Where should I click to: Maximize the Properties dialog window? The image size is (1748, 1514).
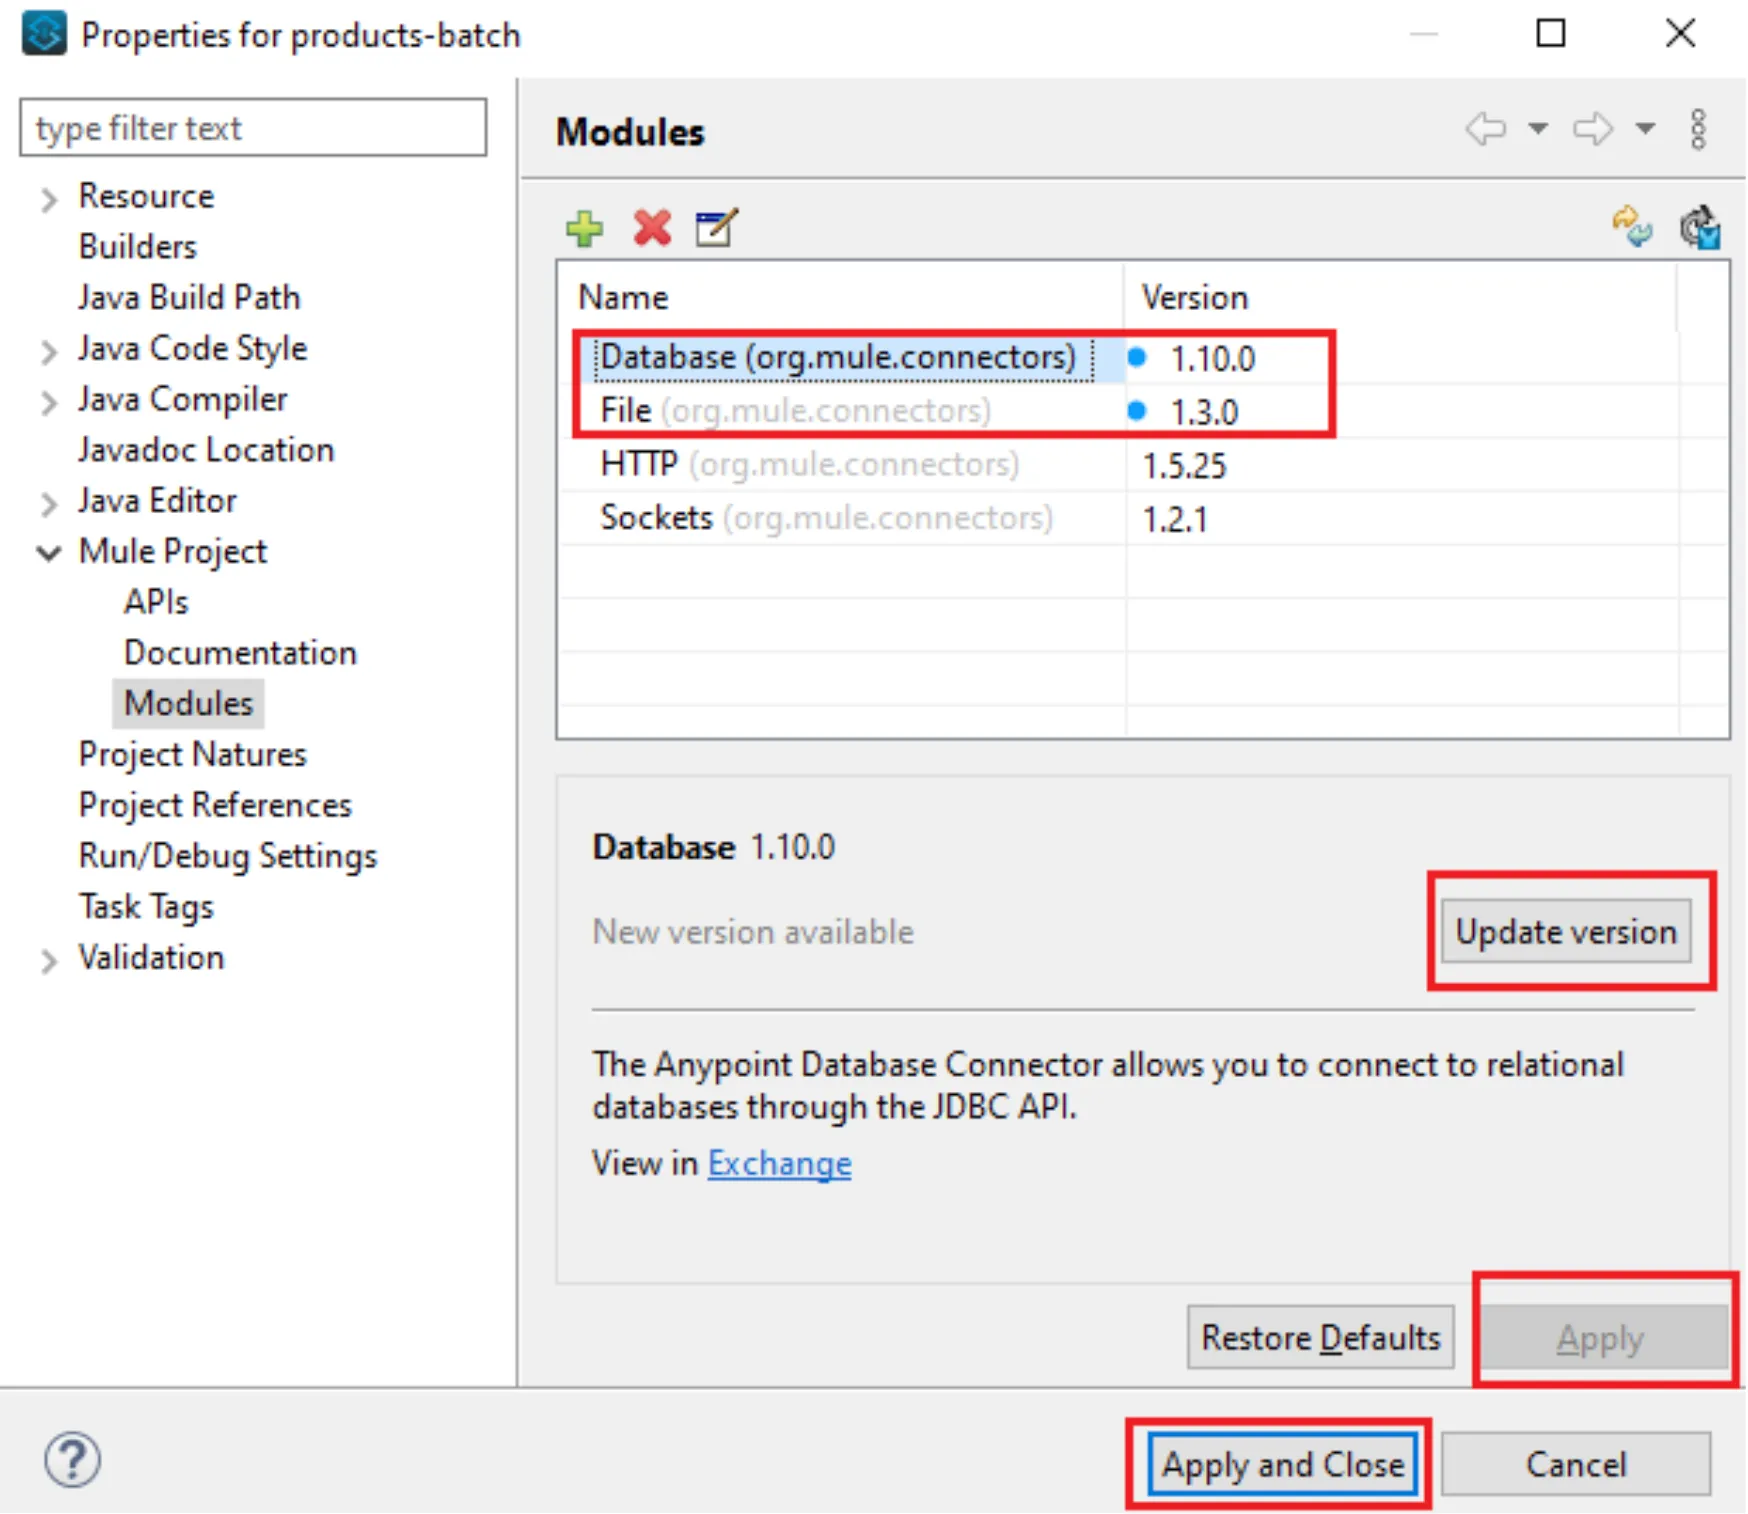coord(1550,33)
